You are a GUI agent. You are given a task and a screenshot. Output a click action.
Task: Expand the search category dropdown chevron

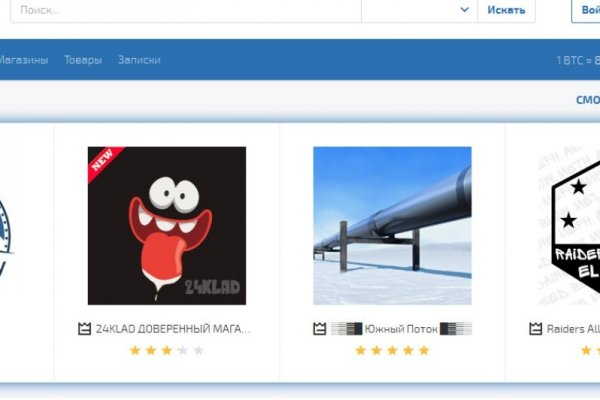point(464,10)
